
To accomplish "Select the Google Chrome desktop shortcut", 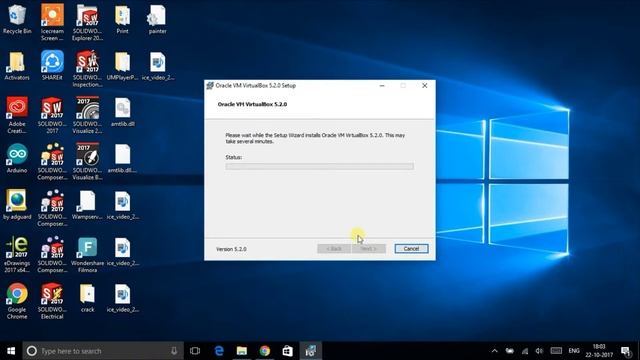I will pos(17,301).
